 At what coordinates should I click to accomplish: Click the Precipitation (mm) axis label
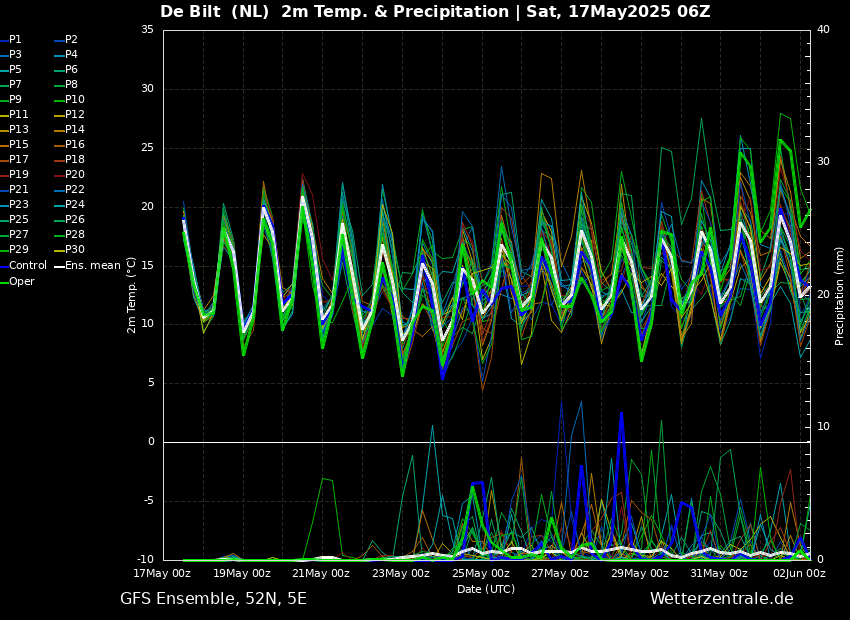[x=840, y=296]
